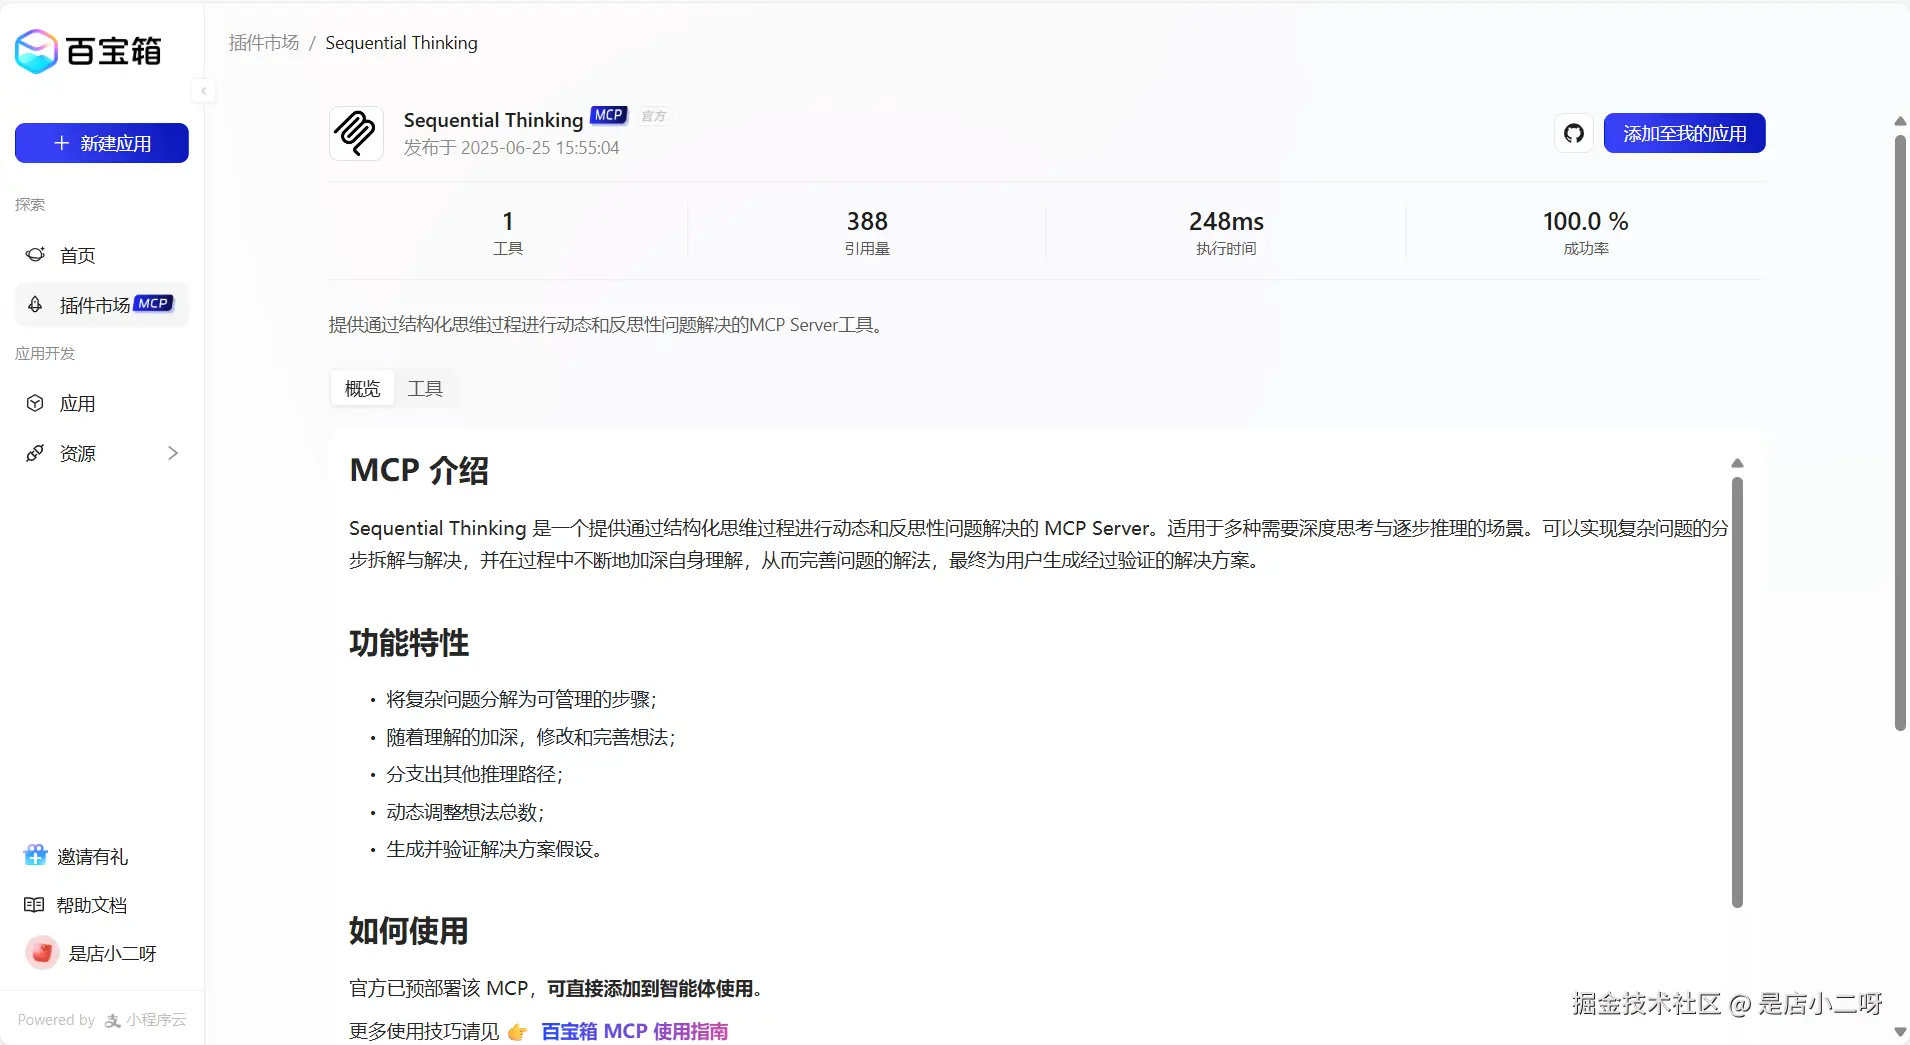Expand the 资源 submenu chevron
The height and width of the screenshot is (1045, 1910).
(172, 453)
